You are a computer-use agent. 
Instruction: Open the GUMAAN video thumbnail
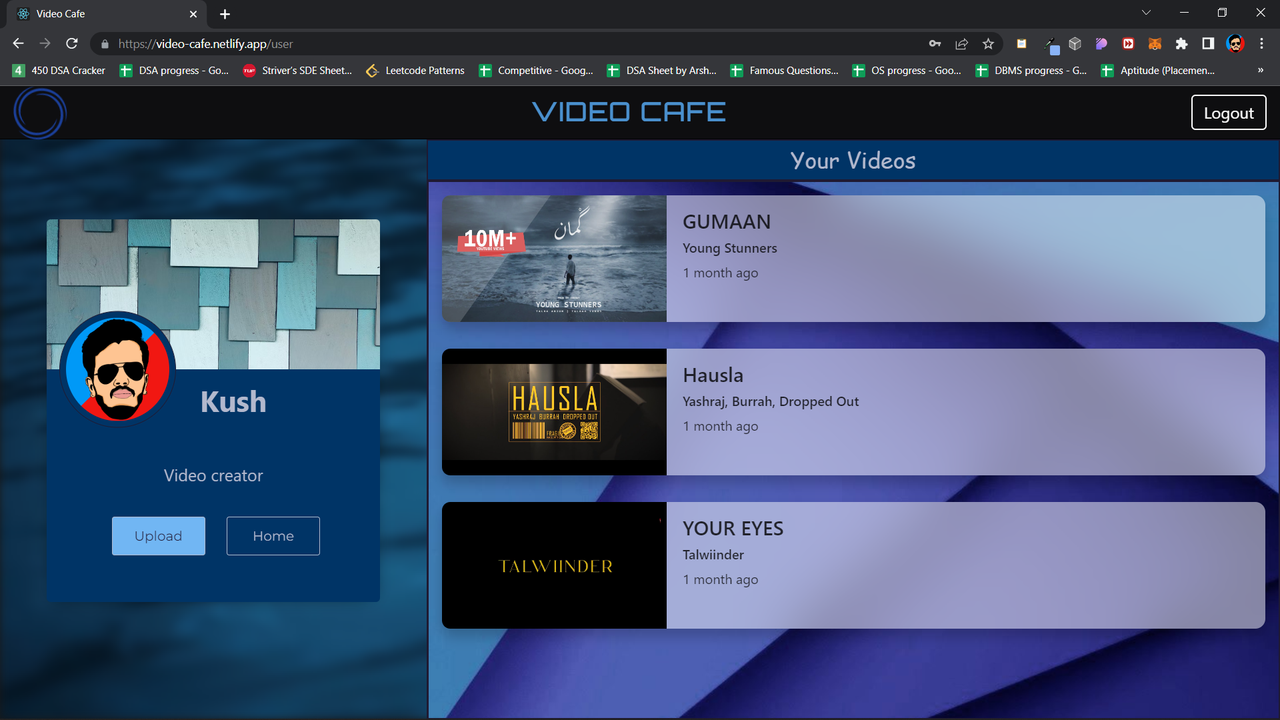pos(554,259)
